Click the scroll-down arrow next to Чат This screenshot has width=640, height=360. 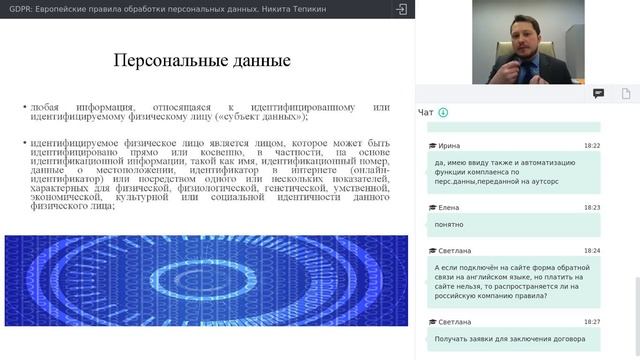[443, 112]
